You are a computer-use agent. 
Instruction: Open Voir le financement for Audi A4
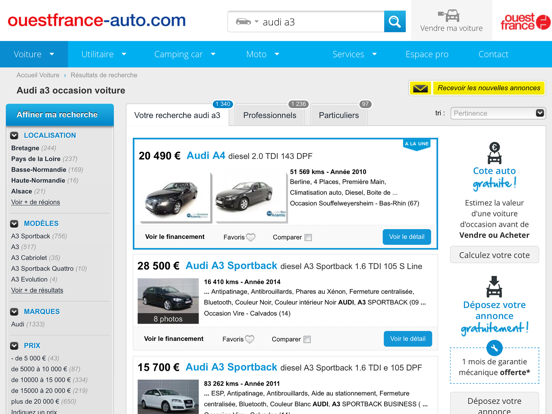click(x=175, y=237)
